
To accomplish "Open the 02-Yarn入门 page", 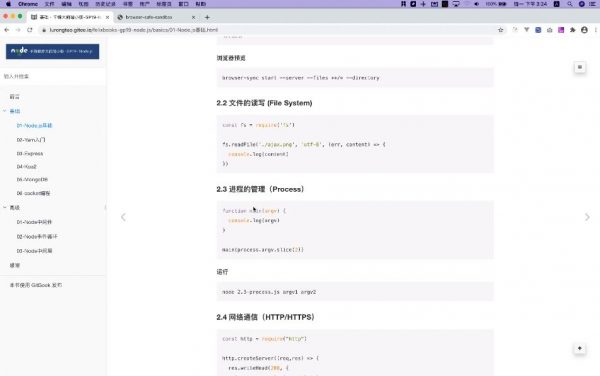I will pos(31,140).
